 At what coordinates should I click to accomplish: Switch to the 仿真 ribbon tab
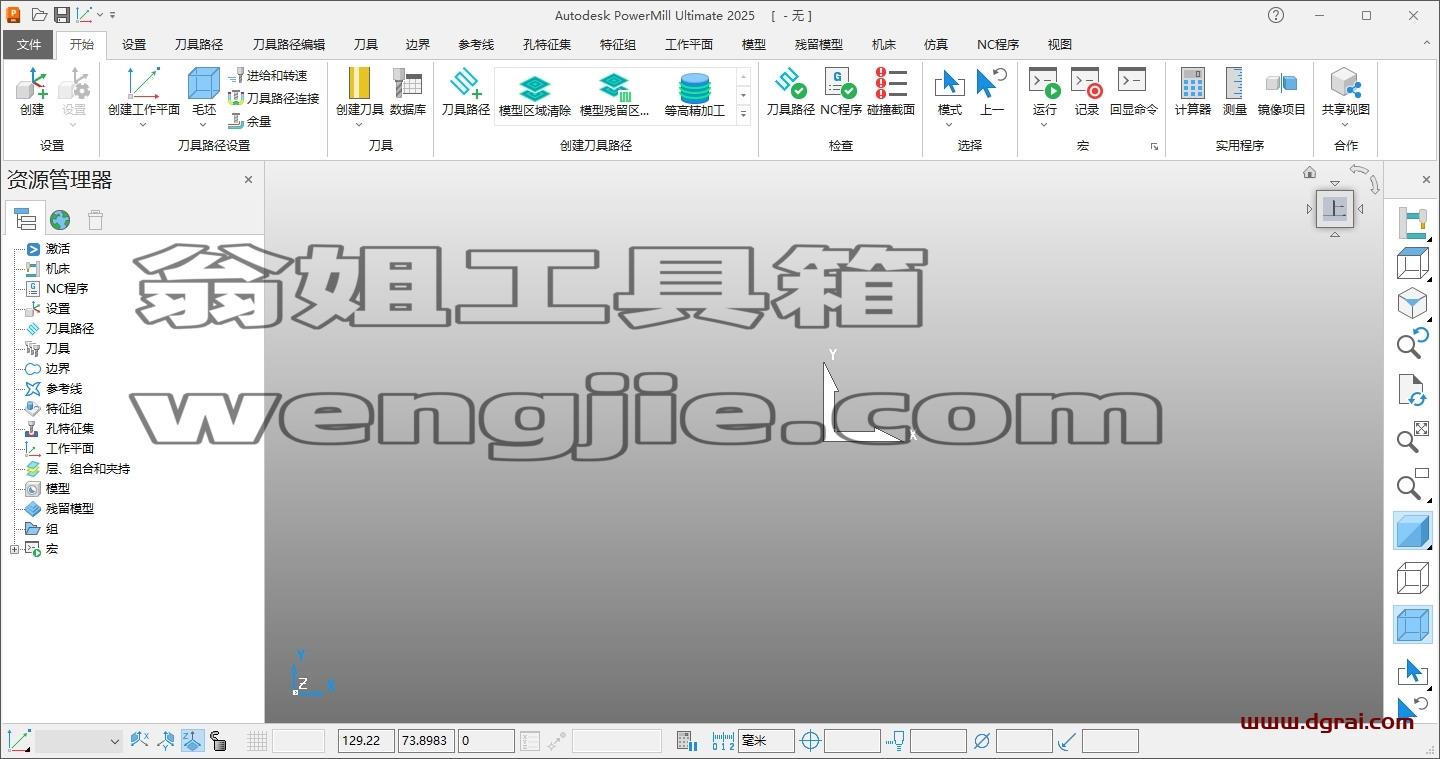pyautogui.click(x=936, y=45)
